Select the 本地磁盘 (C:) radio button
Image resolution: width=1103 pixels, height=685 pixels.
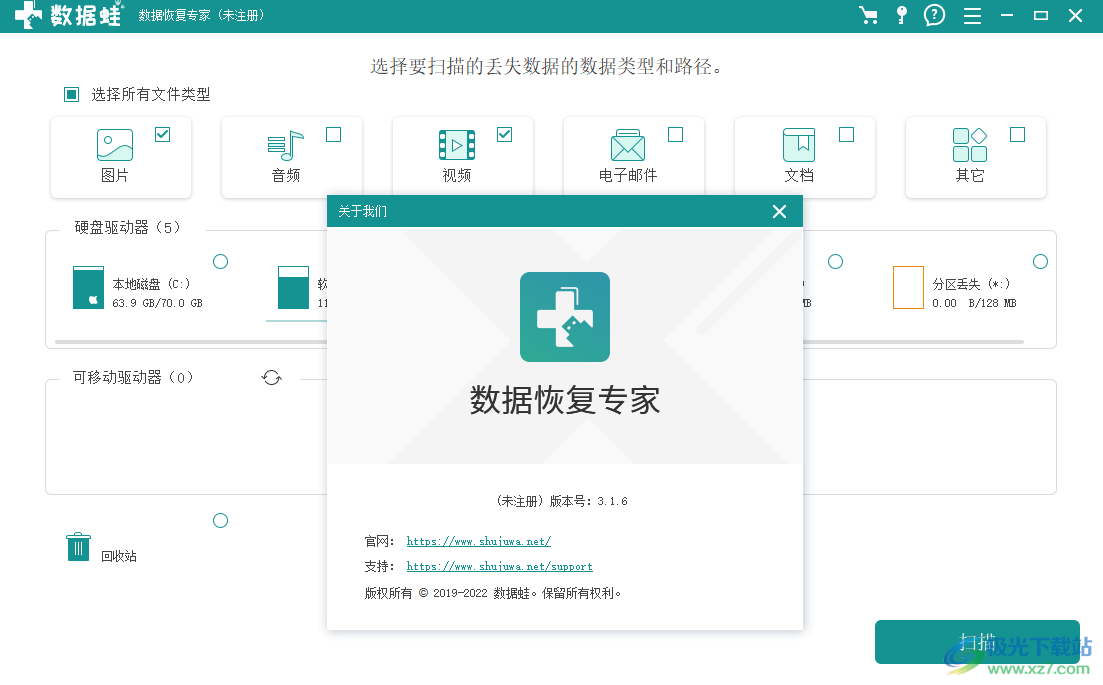point(220,262)
